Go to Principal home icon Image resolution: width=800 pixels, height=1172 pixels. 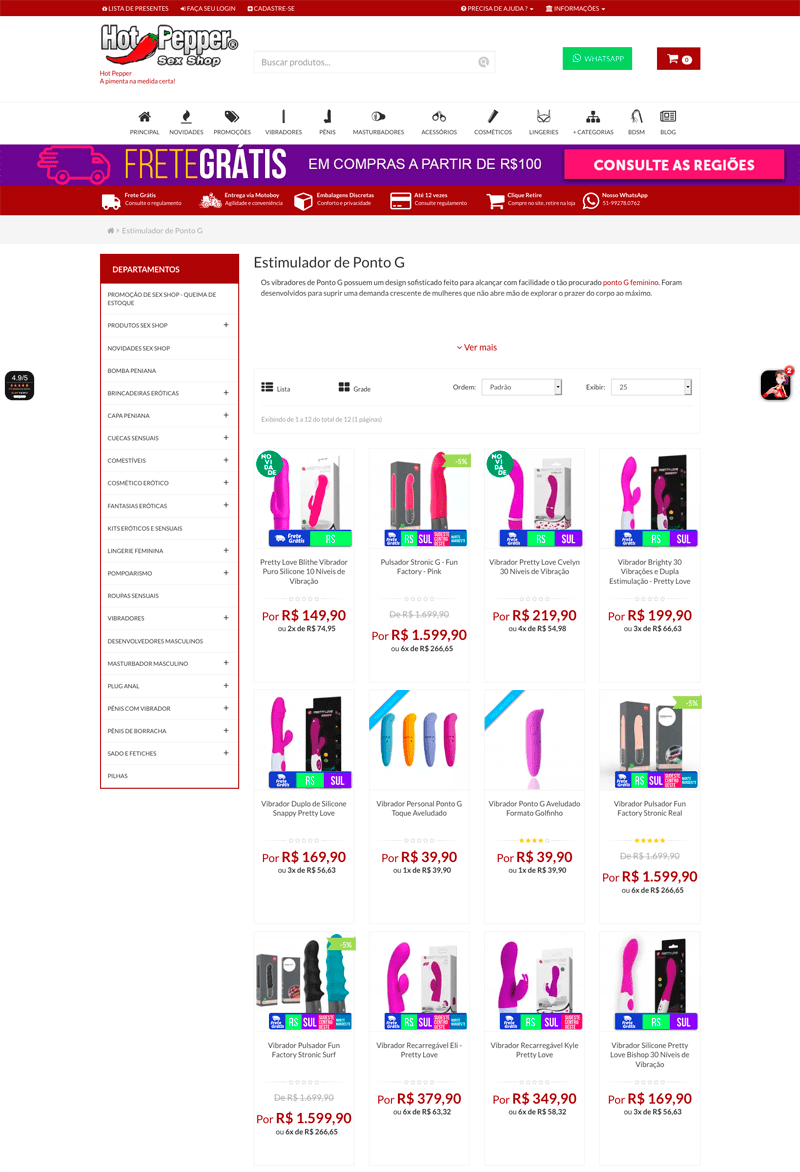coord(144,117)
